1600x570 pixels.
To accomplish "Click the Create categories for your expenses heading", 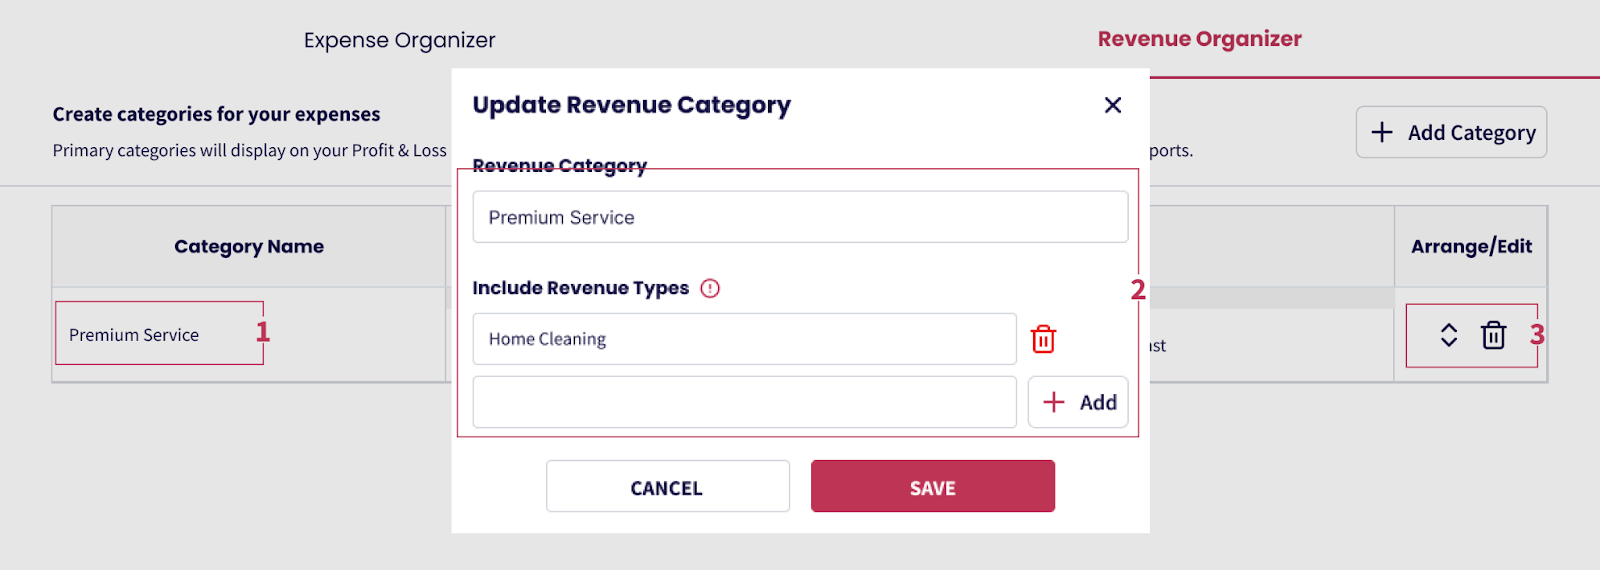I will 216,114.
